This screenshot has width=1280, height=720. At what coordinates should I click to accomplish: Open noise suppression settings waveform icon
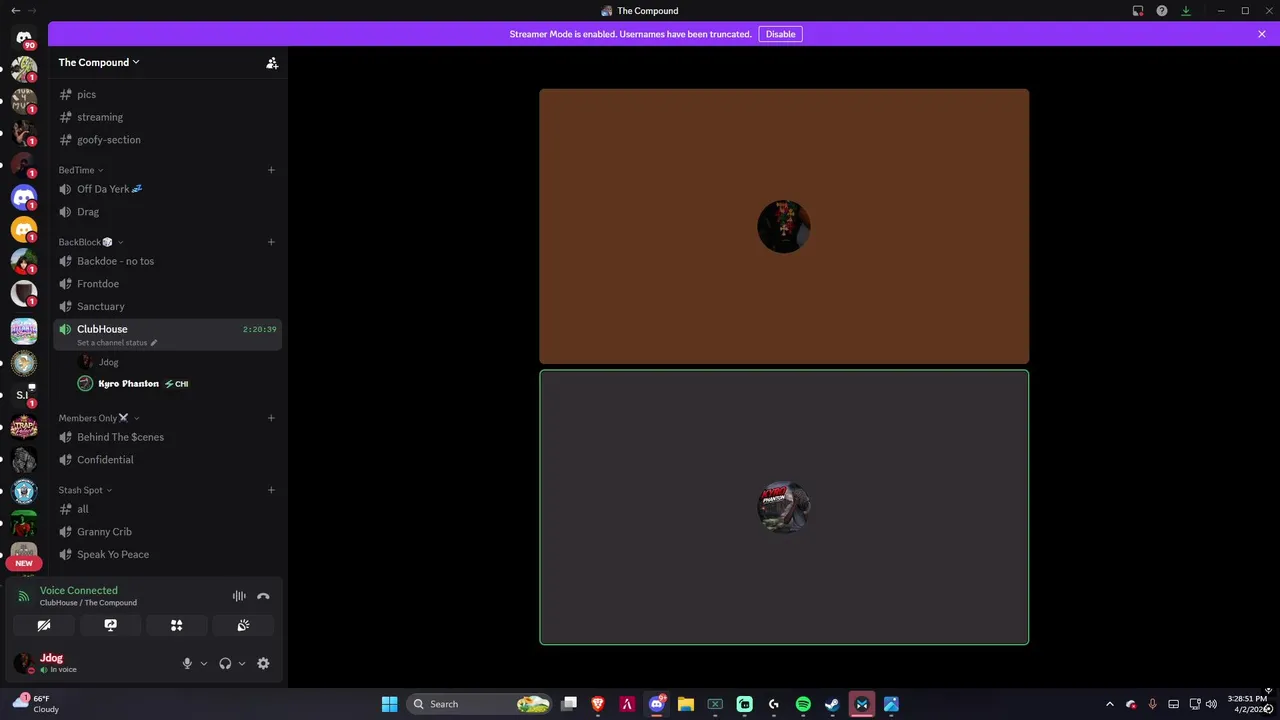(239, 596)
